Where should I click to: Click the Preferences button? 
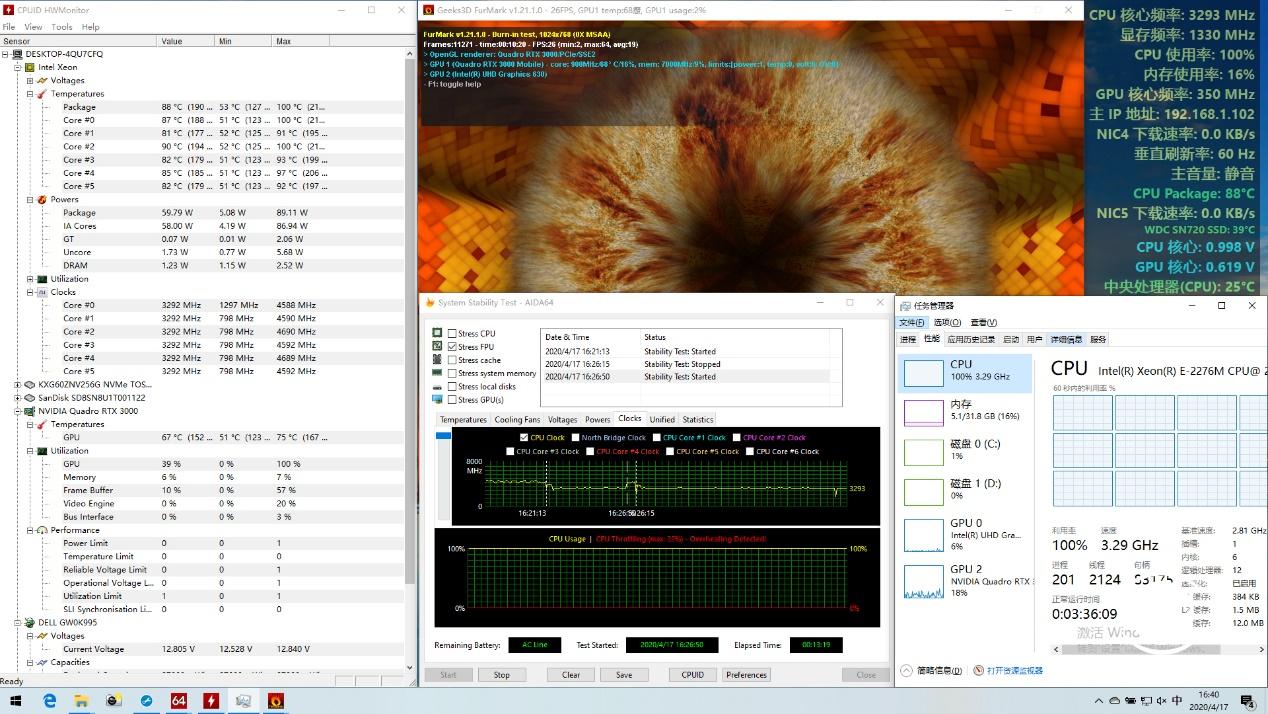click(x=746, y=675)
